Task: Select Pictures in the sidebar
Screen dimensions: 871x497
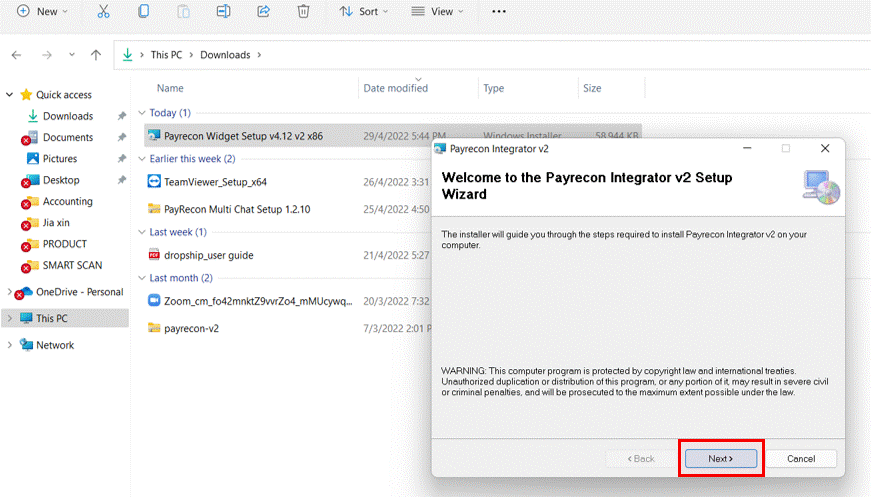Action: [x=60, y=159]
